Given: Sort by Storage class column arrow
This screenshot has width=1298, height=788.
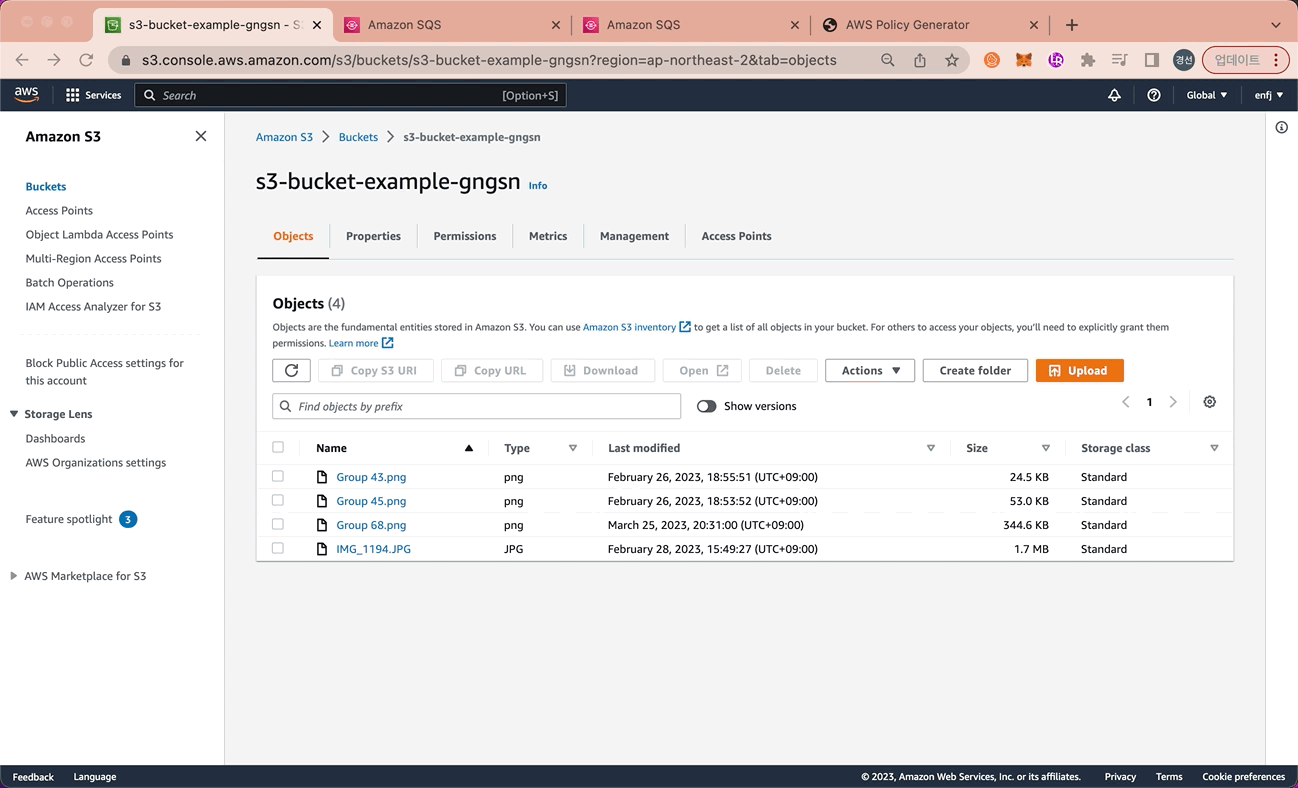Looking at the screenshot, I should pos(1214,448).
